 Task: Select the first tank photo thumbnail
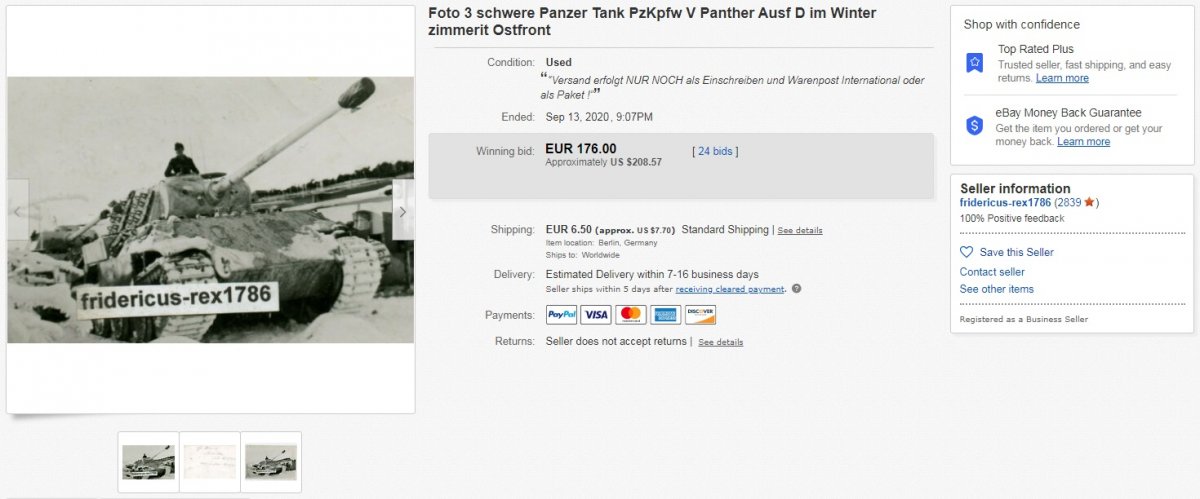tap(148, 462)
